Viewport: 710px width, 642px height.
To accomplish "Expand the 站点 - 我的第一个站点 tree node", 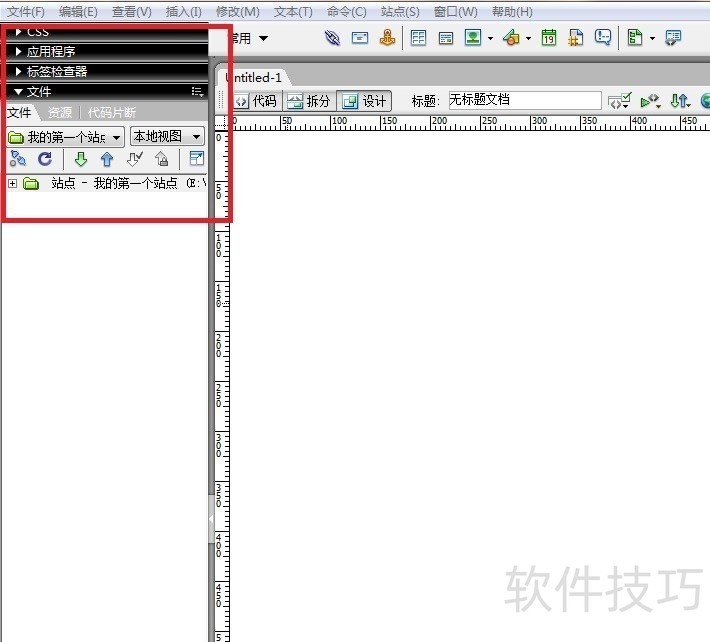I will click(x=13, y=183).
